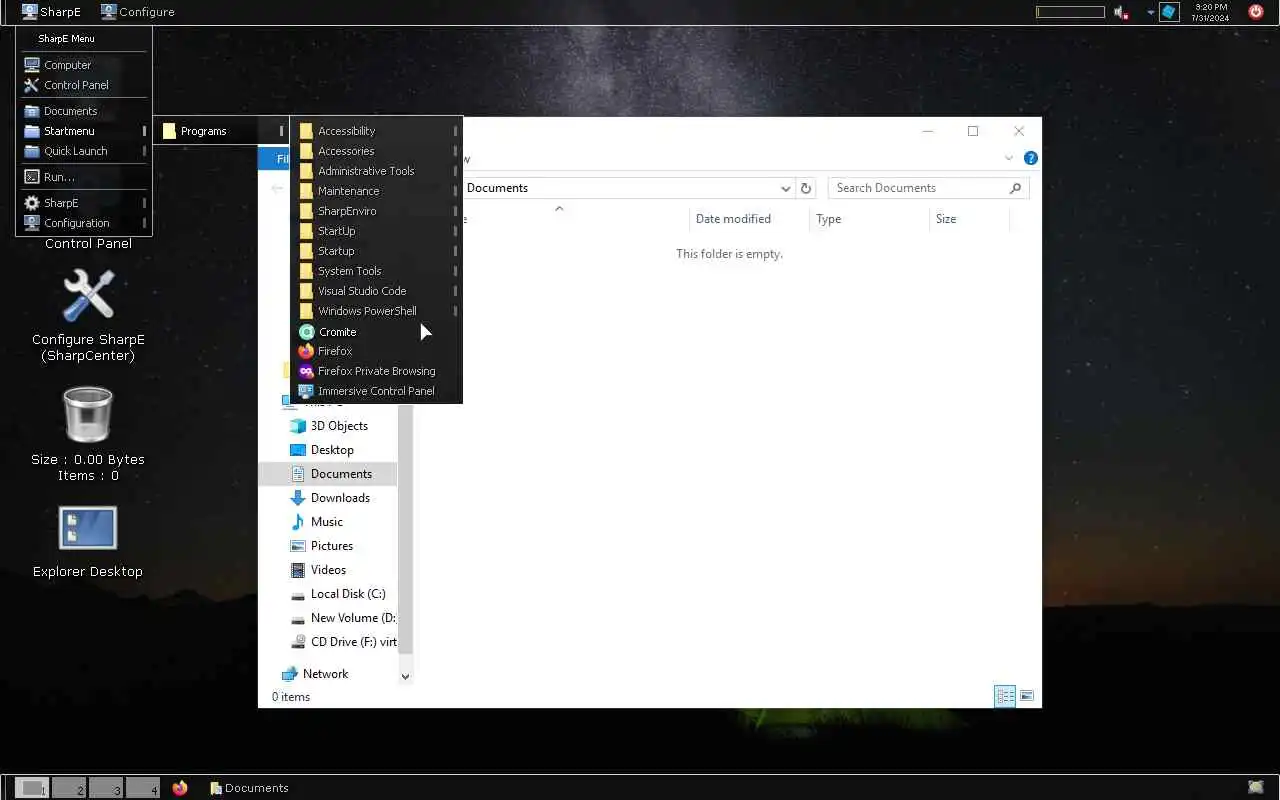Switch to large icons view button
1280x800 pixels.
(1026, 696)
